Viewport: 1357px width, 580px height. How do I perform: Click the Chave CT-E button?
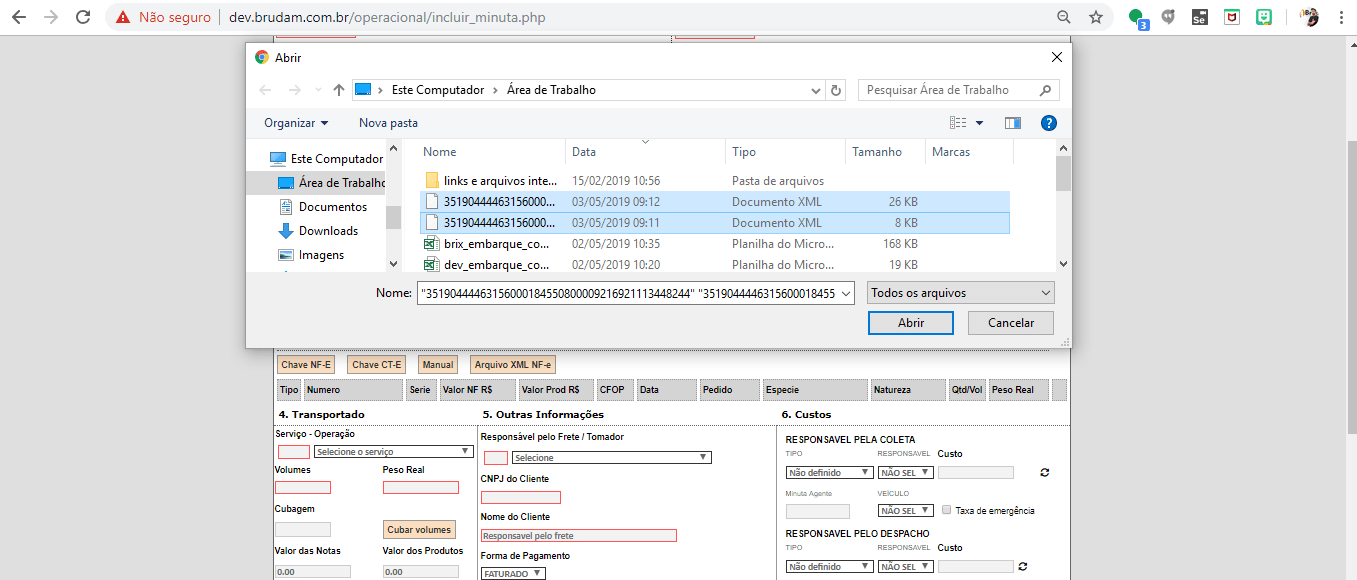click(x=377, y=365)
